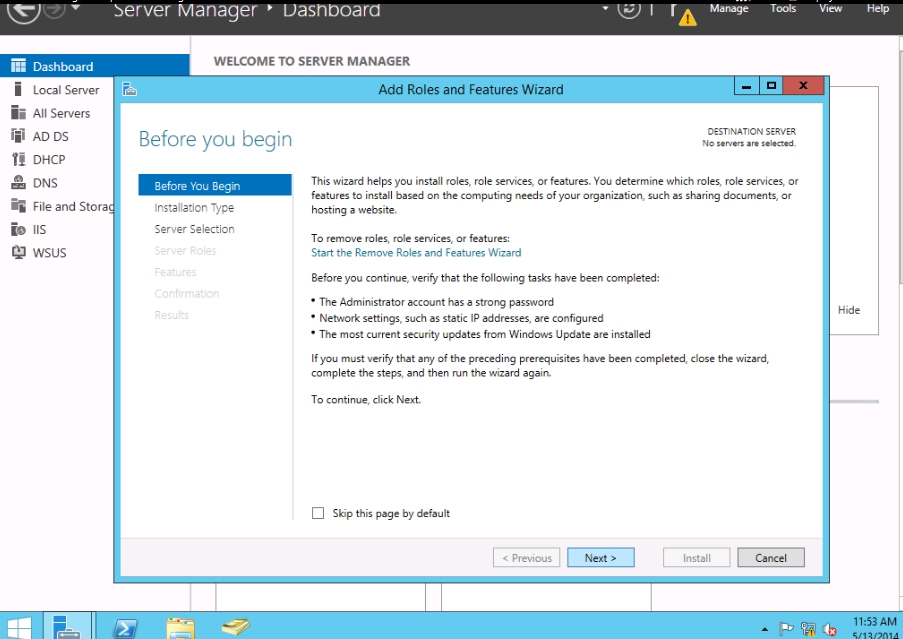Maximize the Add Roles and Features Wizard
This screenshot has width=903, height=639.
coord(771,86)
